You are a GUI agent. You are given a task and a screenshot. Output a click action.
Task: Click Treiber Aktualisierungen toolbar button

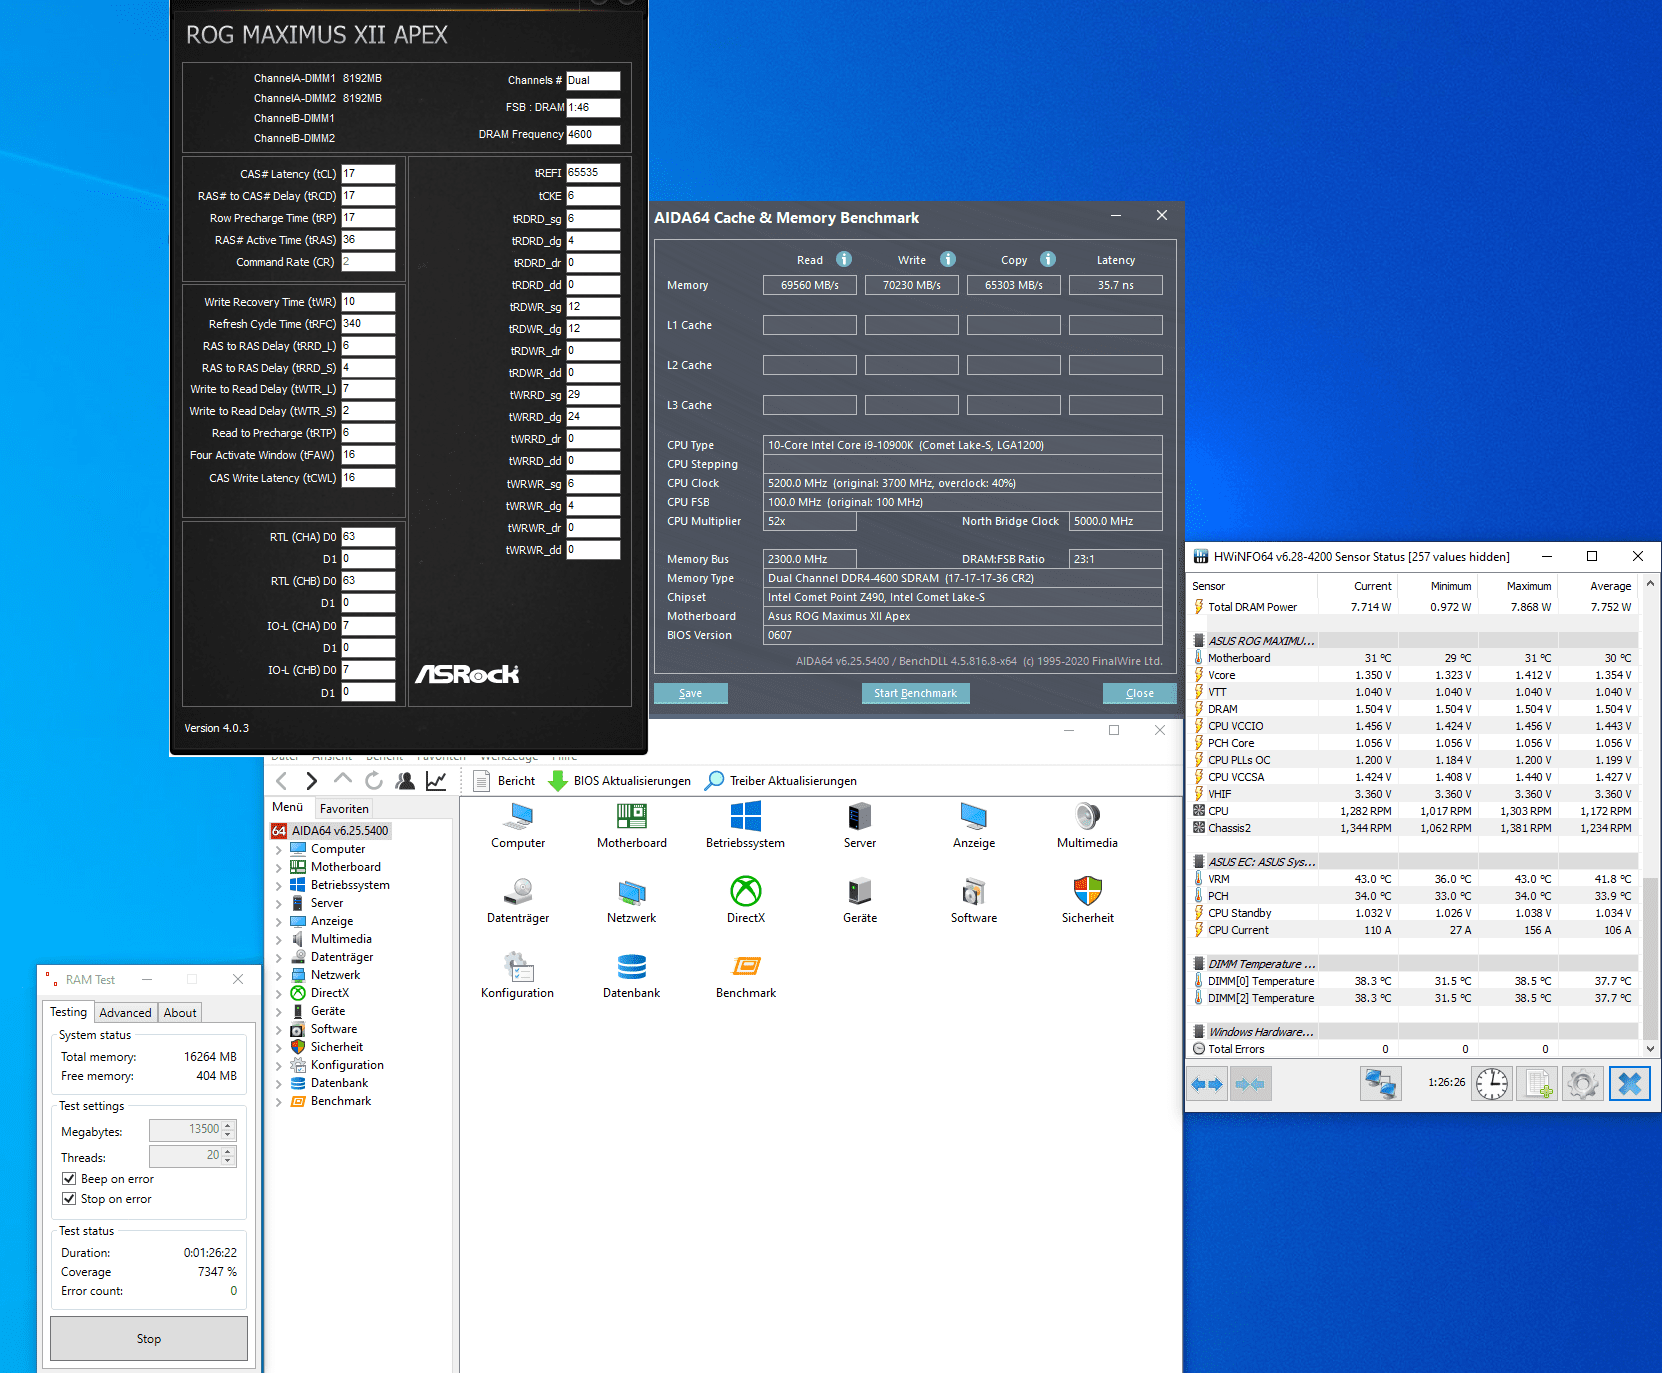(781, 781)
